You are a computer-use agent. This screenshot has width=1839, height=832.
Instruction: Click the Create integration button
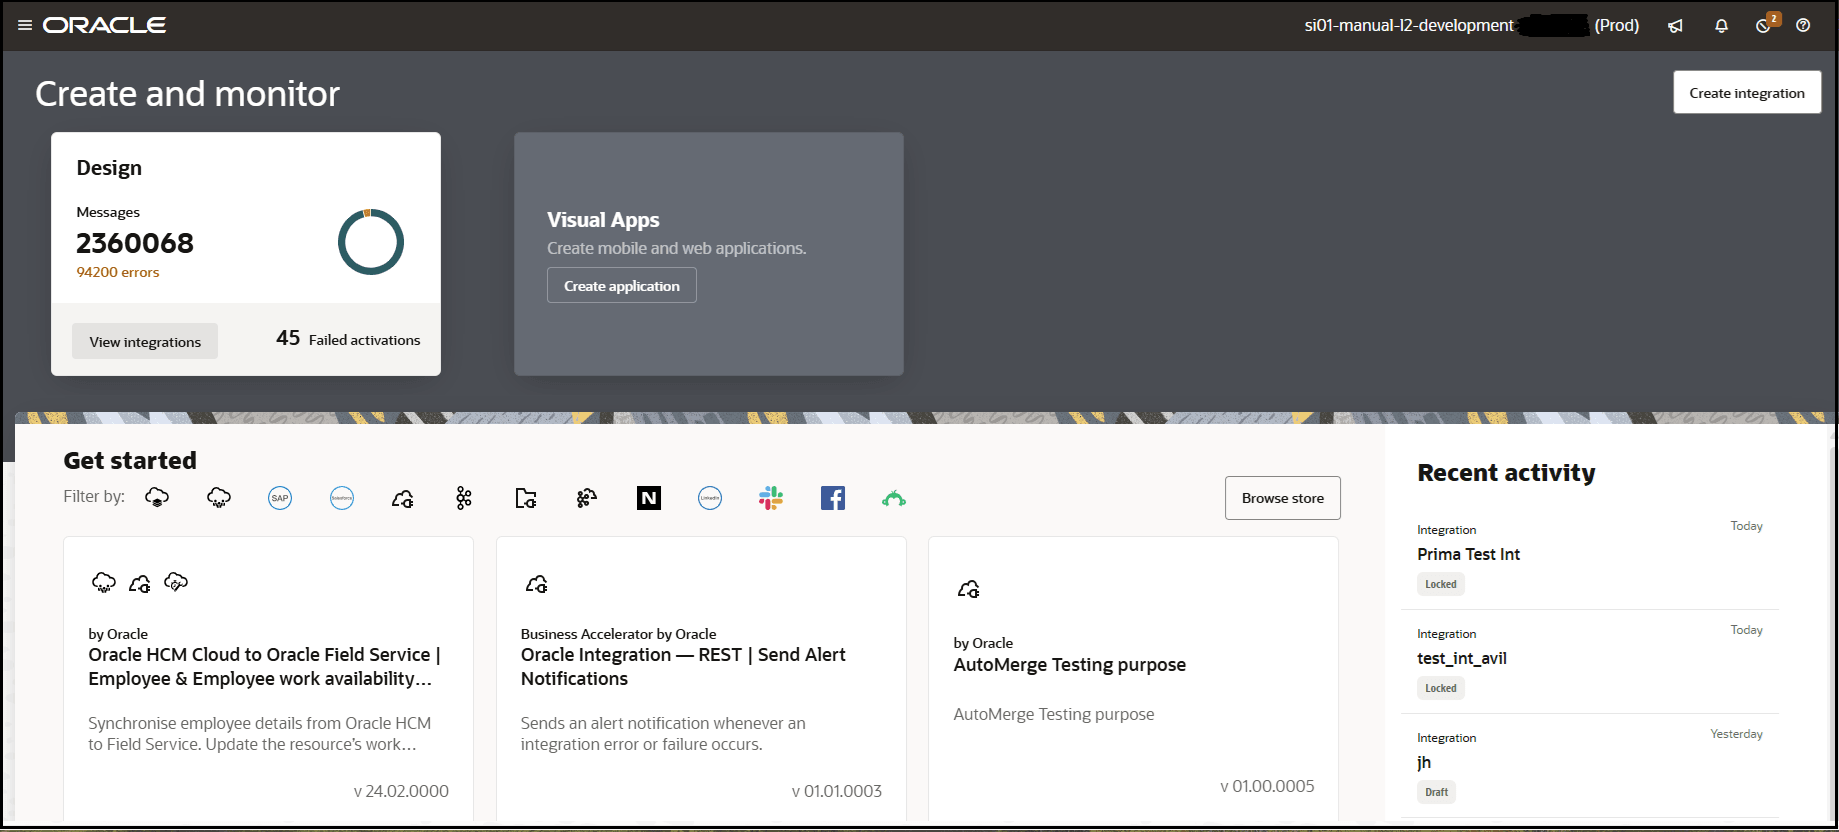tap(1747, 93)
